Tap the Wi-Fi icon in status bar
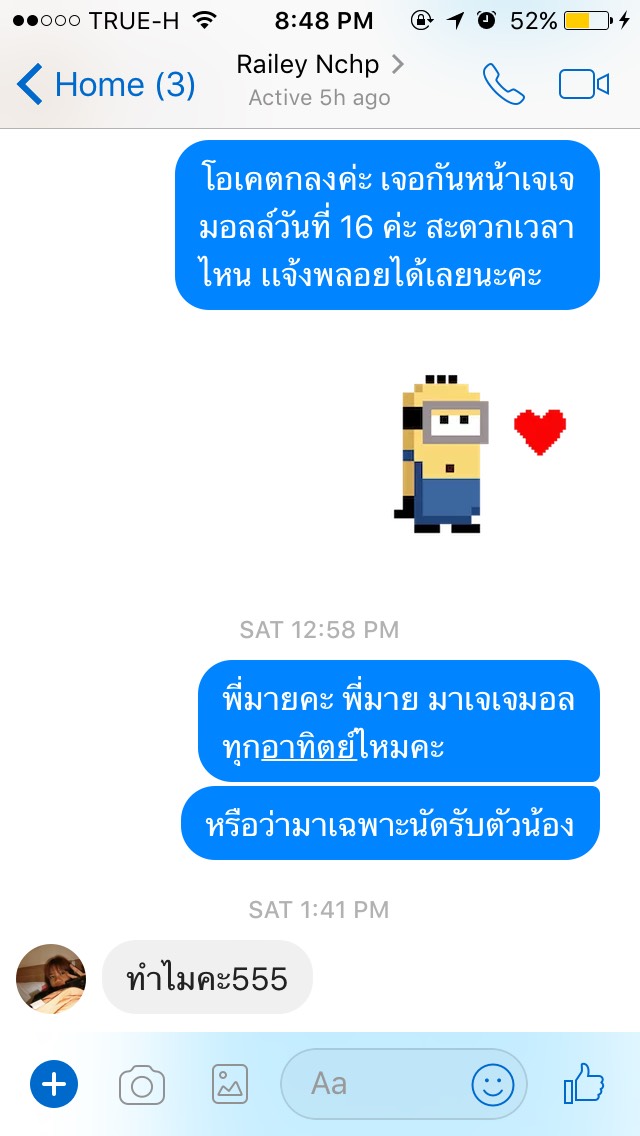This screenshot has height=1136, width=640. 206,20
